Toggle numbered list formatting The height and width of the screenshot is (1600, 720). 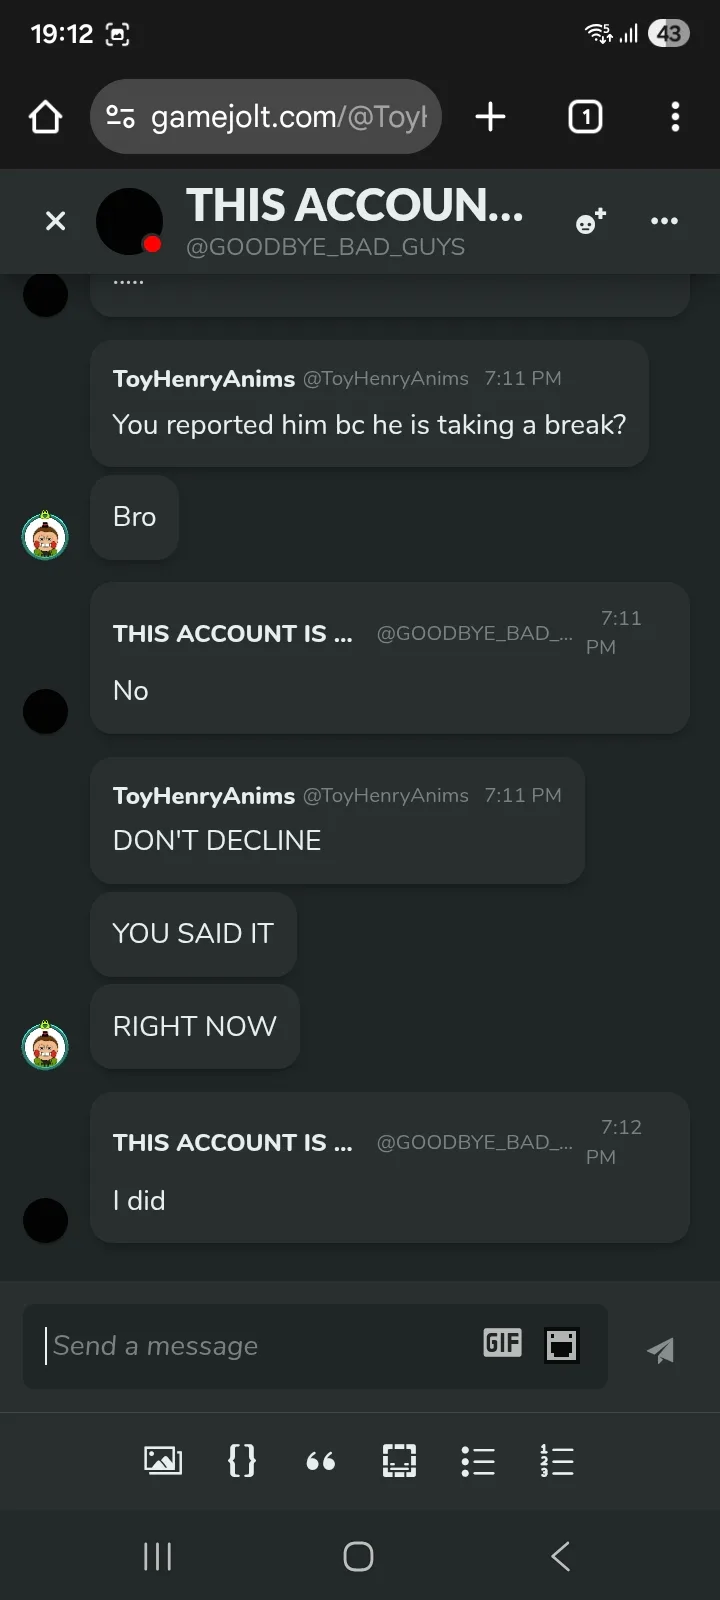(556, 1461)
